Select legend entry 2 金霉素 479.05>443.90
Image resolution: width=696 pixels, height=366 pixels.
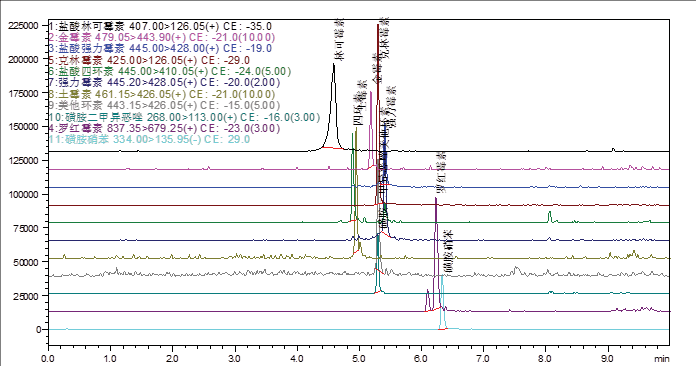(162, 37)
